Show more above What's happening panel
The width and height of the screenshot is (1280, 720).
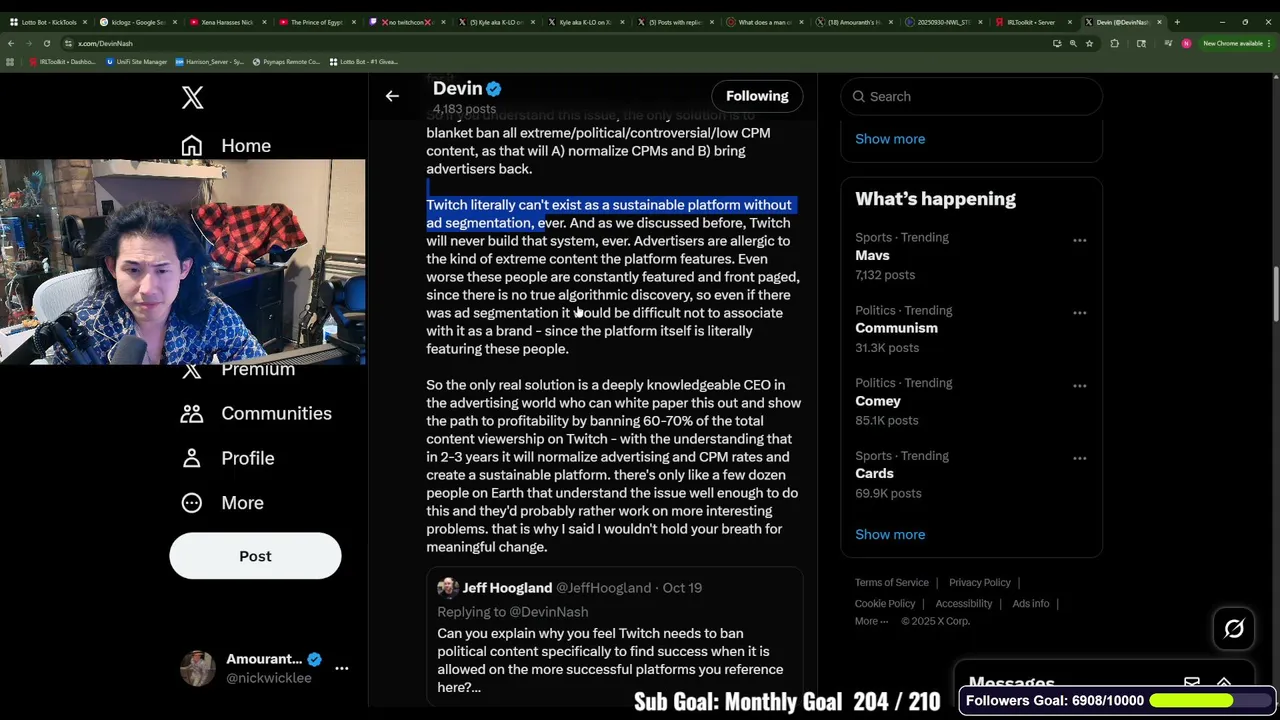(890, 139)
